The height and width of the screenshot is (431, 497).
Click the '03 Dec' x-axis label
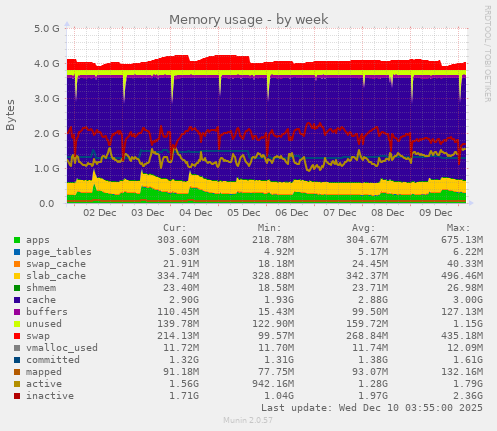(x=148, y=213)
